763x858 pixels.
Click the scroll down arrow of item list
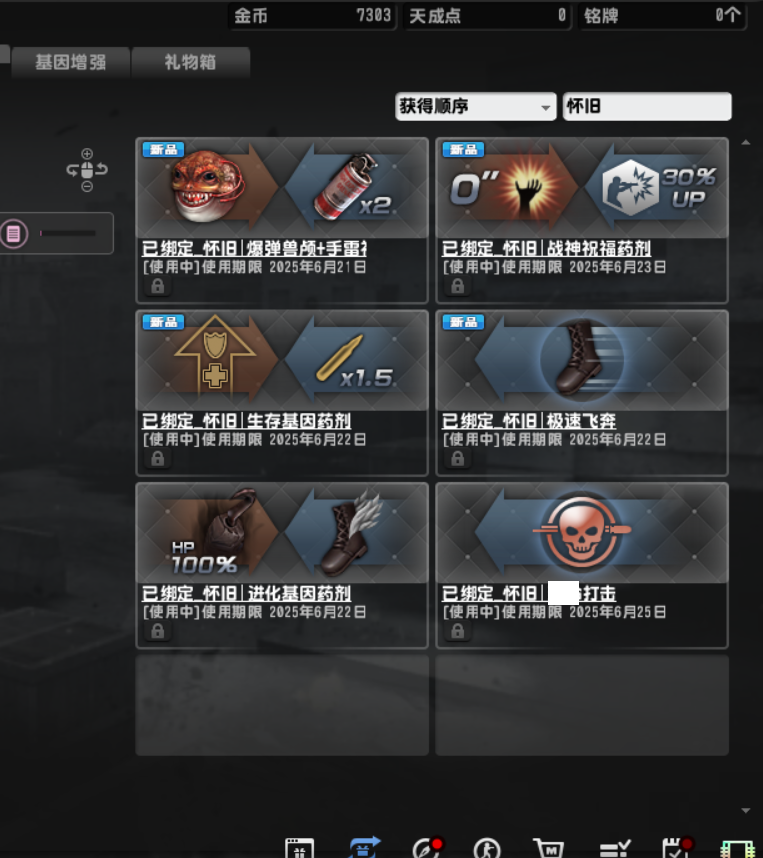tap(745, 810)
